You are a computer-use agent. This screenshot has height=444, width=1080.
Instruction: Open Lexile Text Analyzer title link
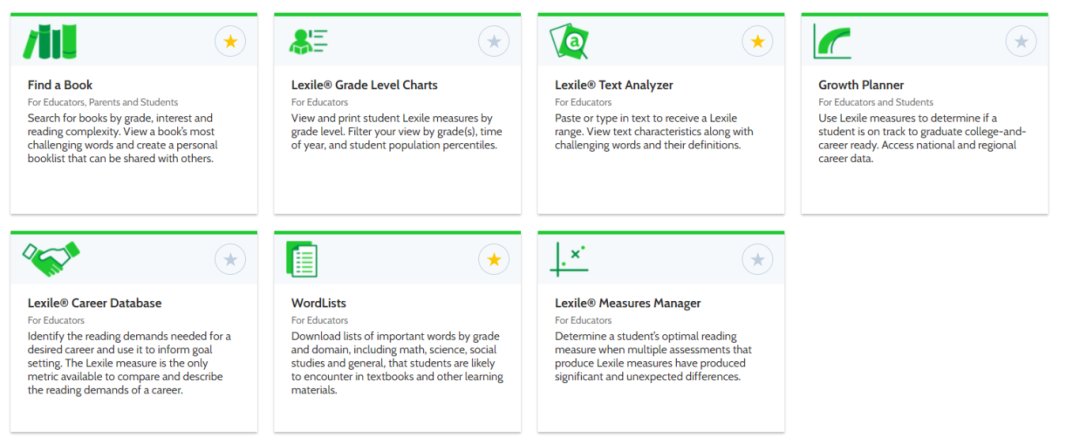pyautogui.click(x=614, y=85)
